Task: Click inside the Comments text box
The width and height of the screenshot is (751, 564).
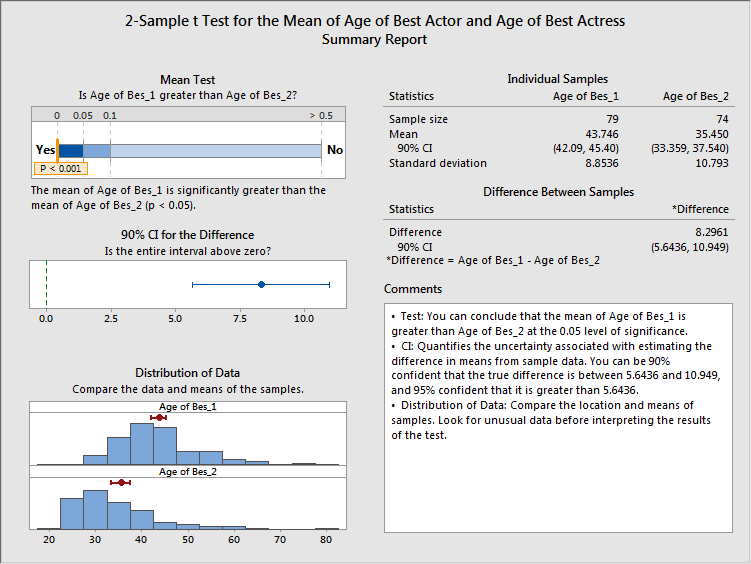Action: click(557, 480)
